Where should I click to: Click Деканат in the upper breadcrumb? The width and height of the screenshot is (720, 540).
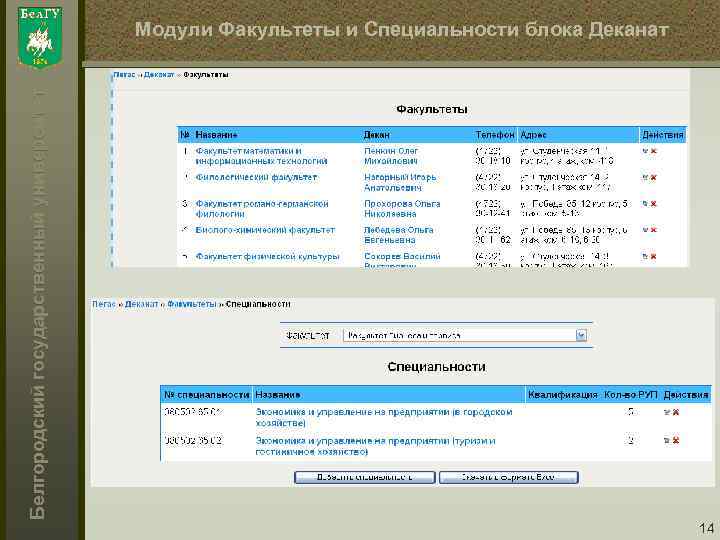tap(159, 75)
